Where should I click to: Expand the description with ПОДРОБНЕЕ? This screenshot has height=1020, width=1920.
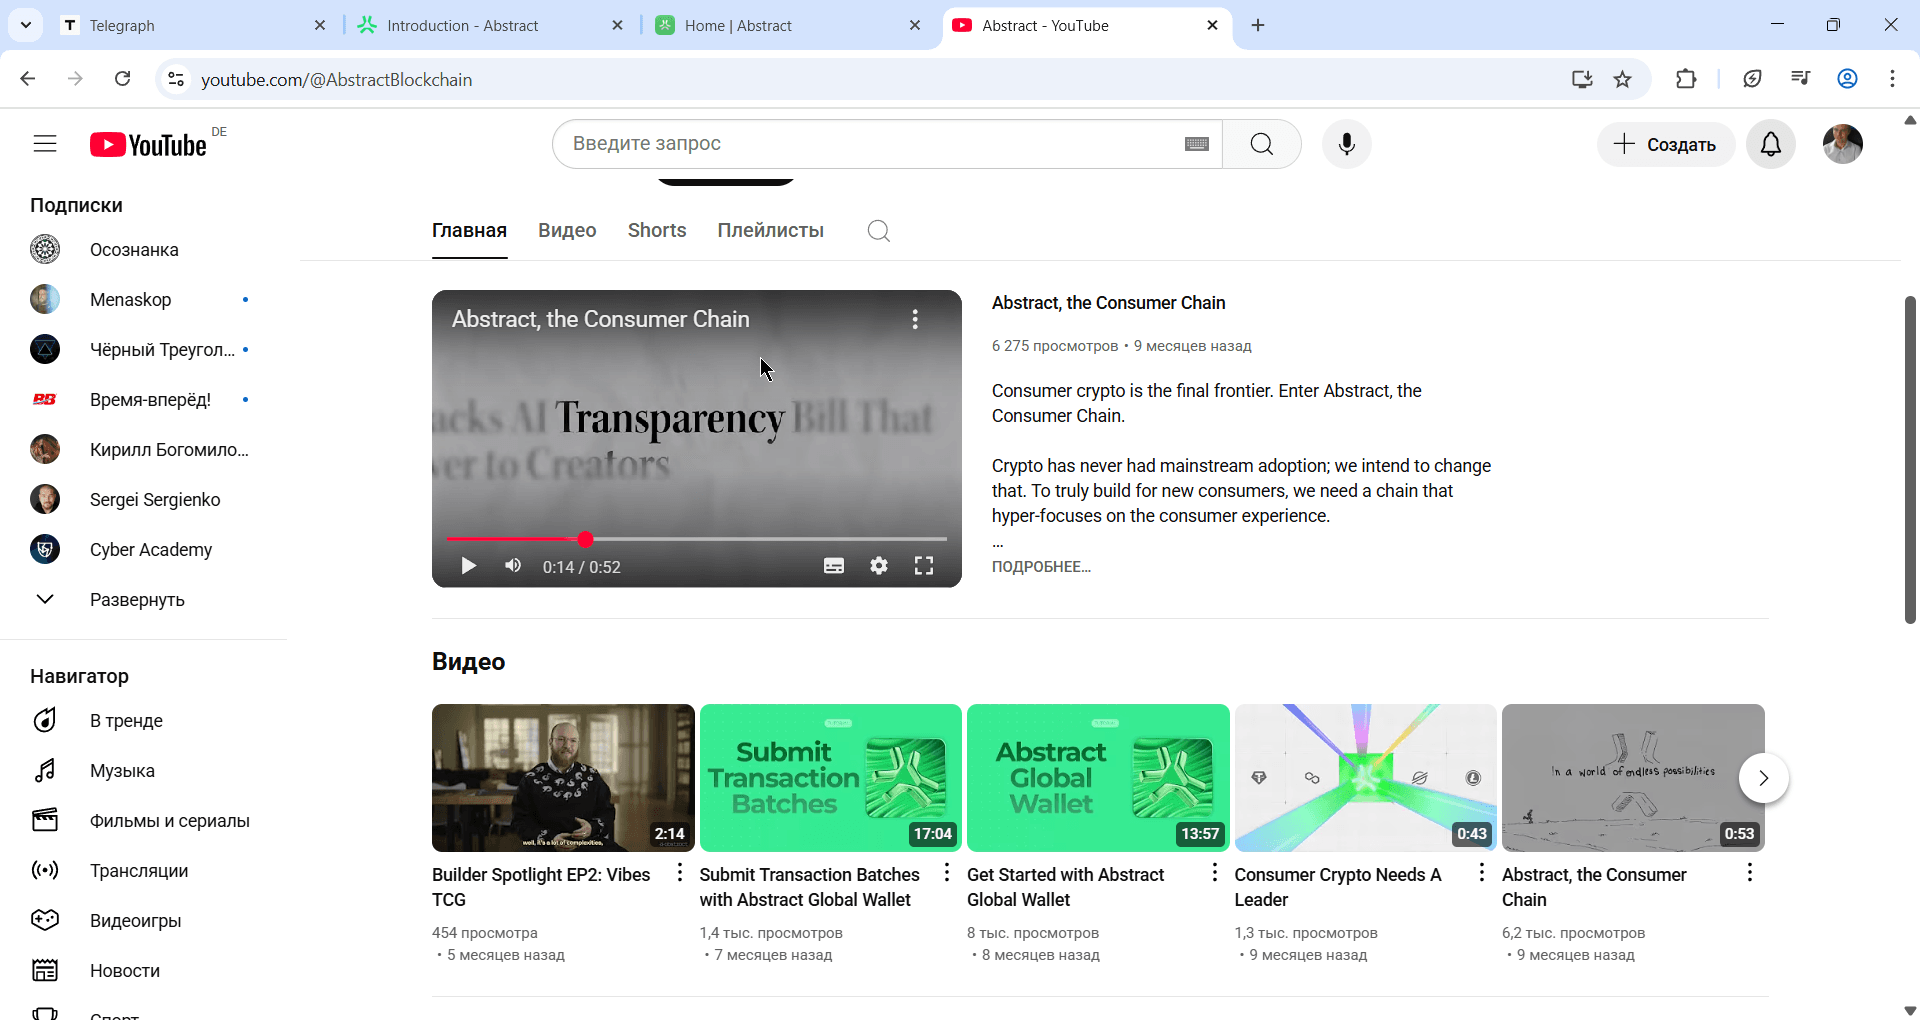[x=1041, y=566]
